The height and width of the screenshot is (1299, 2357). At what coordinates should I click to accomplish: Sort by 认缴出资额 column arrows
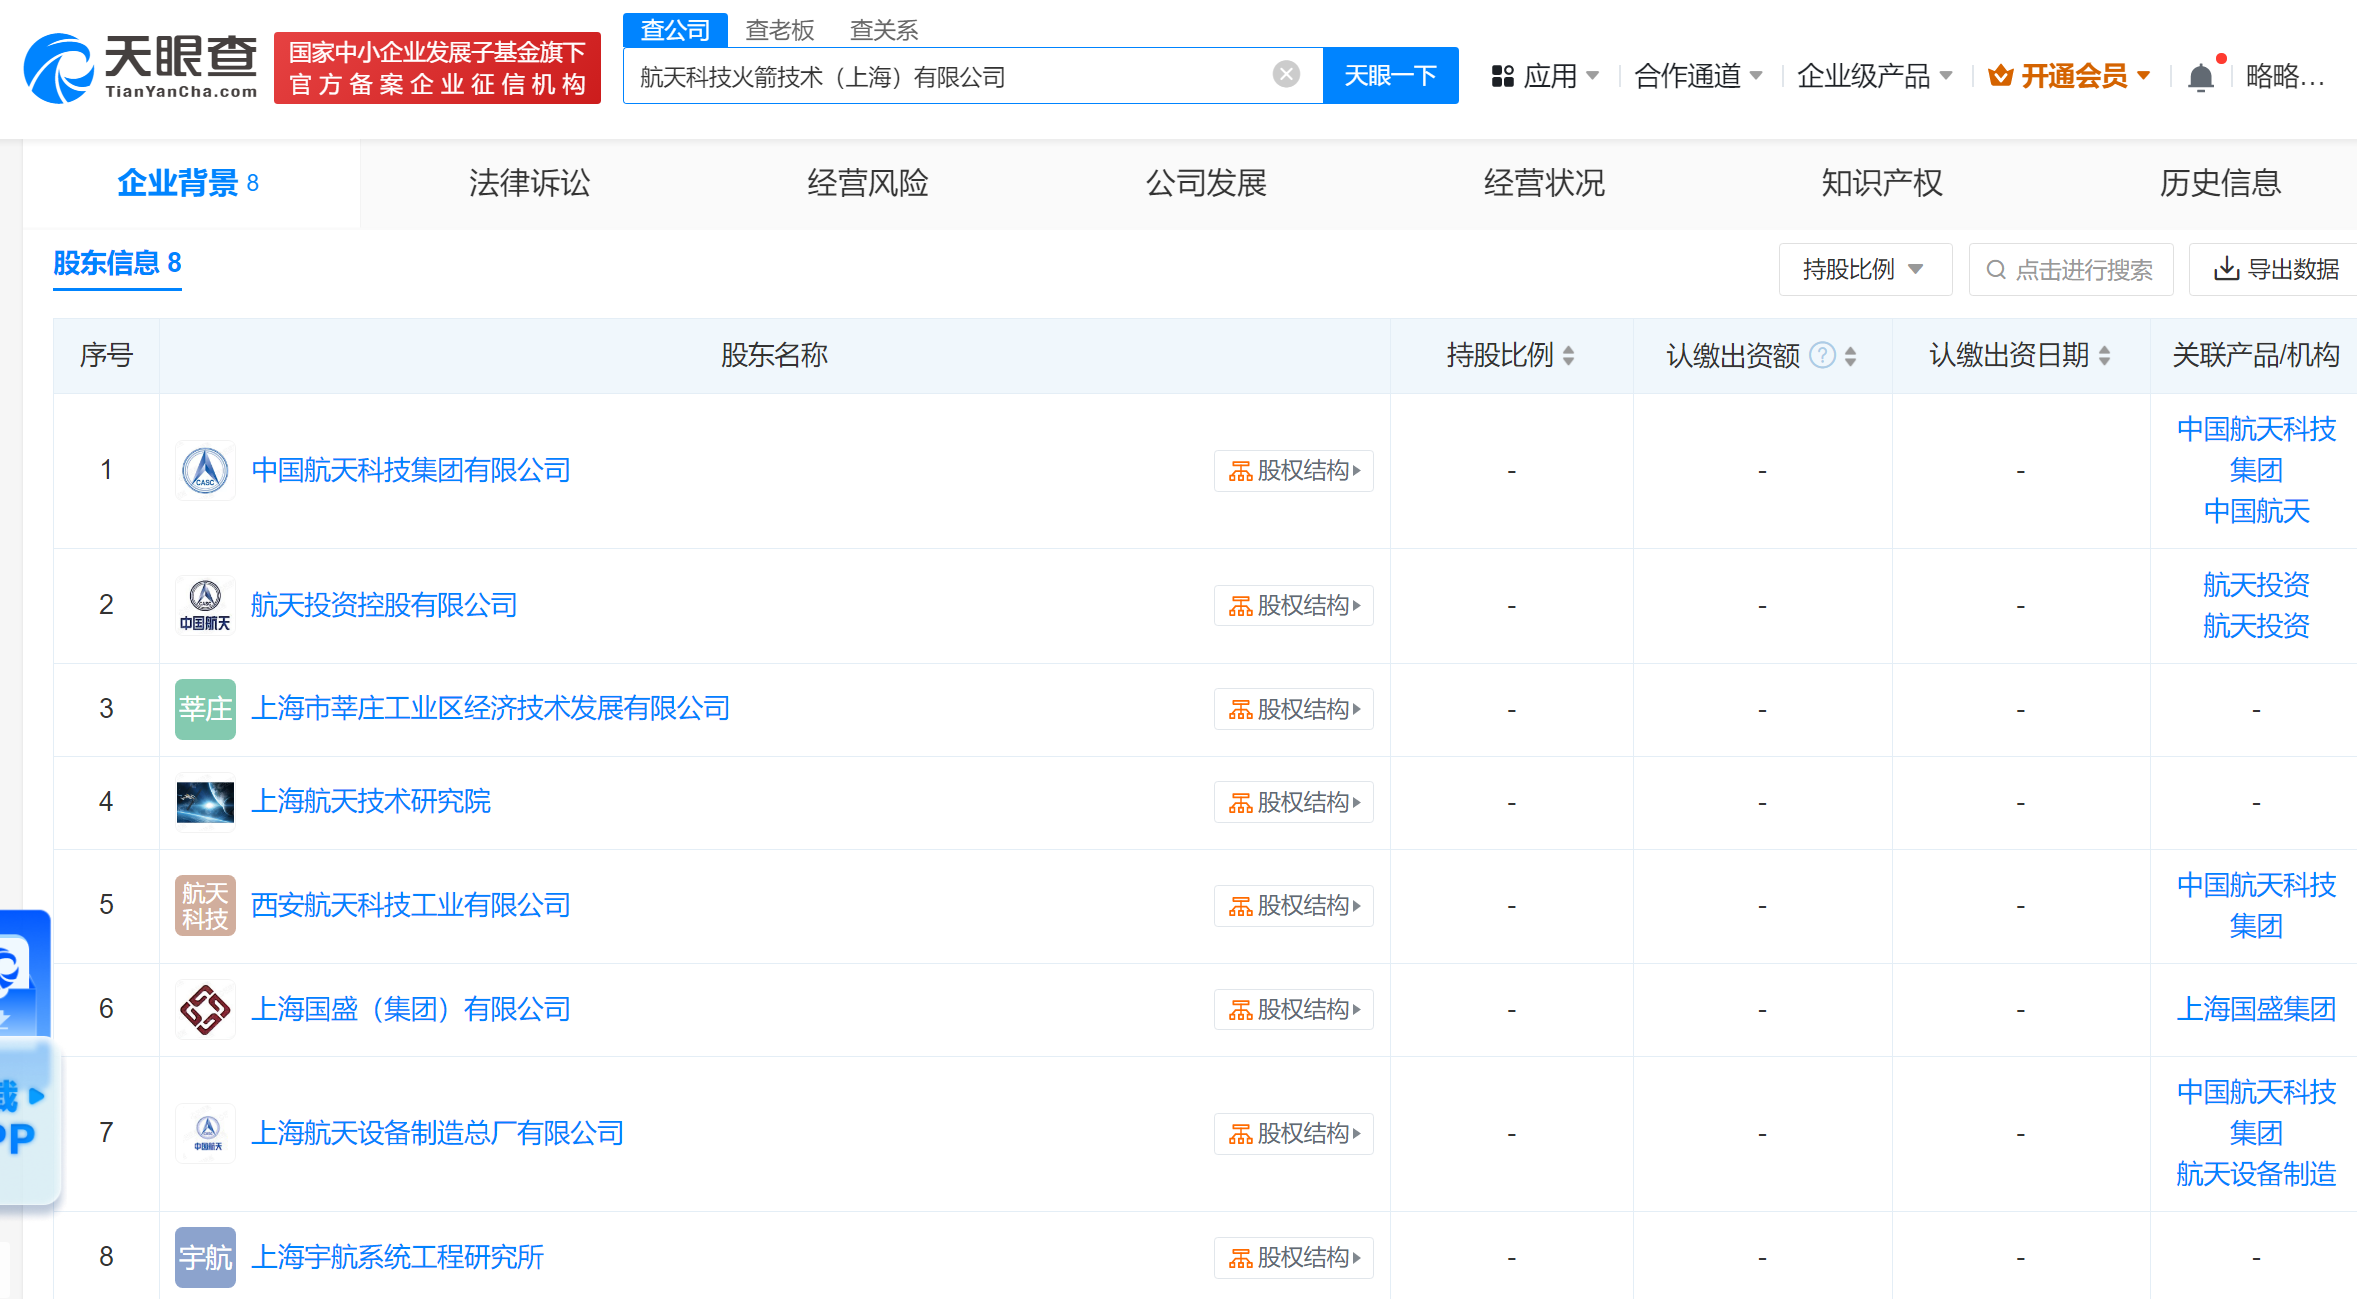[1851, 355]
